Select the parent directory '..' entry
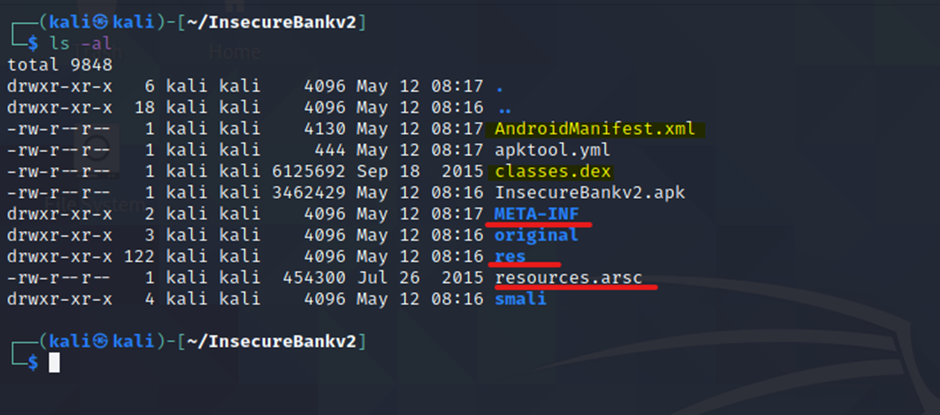 (503, 108)
